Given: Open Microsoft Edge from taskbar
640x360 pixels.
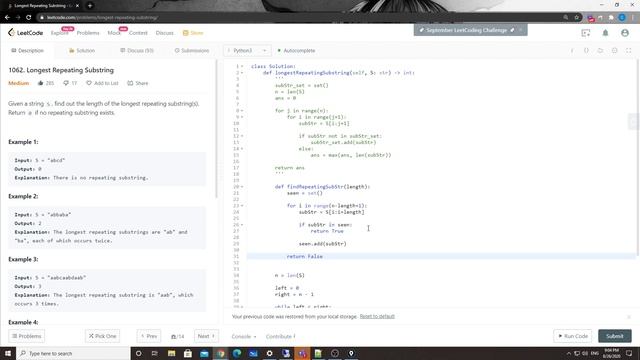Looking at the screenshot, I should click(237, 353).
